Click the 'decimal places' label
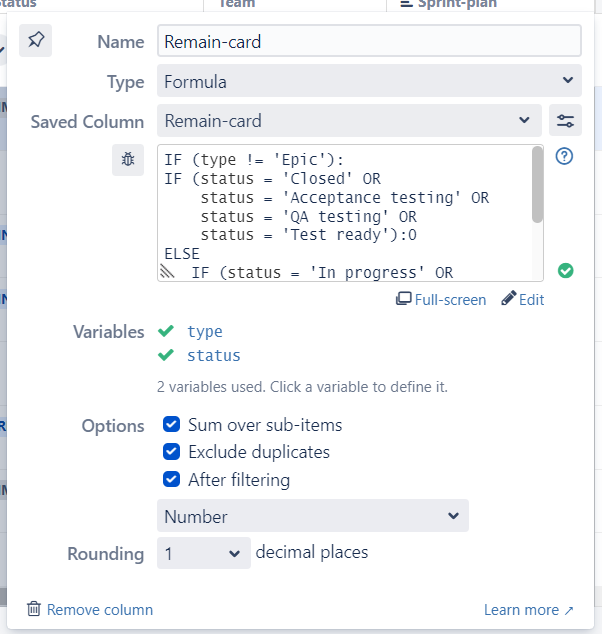 [x=312, y=552]
